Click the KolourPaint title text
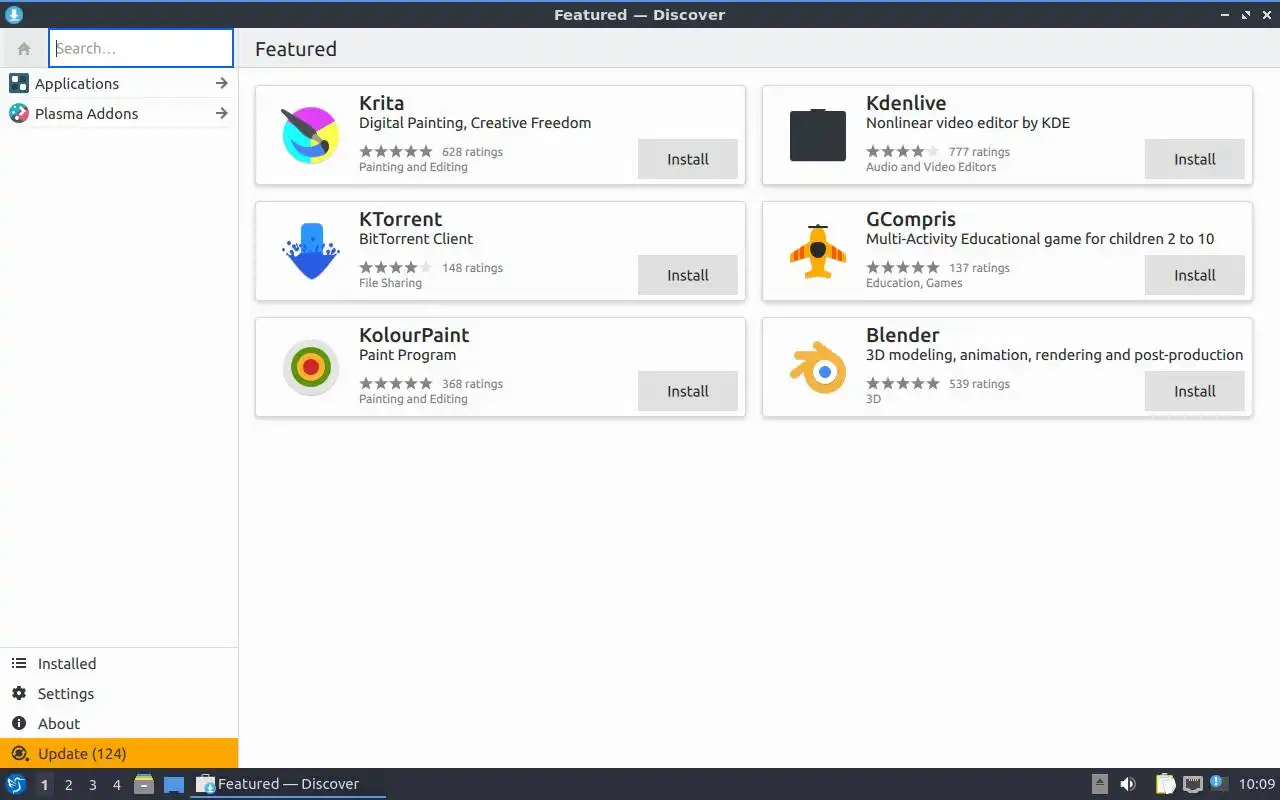Viewport: 1280px width, 800px height. pos(414,335)
